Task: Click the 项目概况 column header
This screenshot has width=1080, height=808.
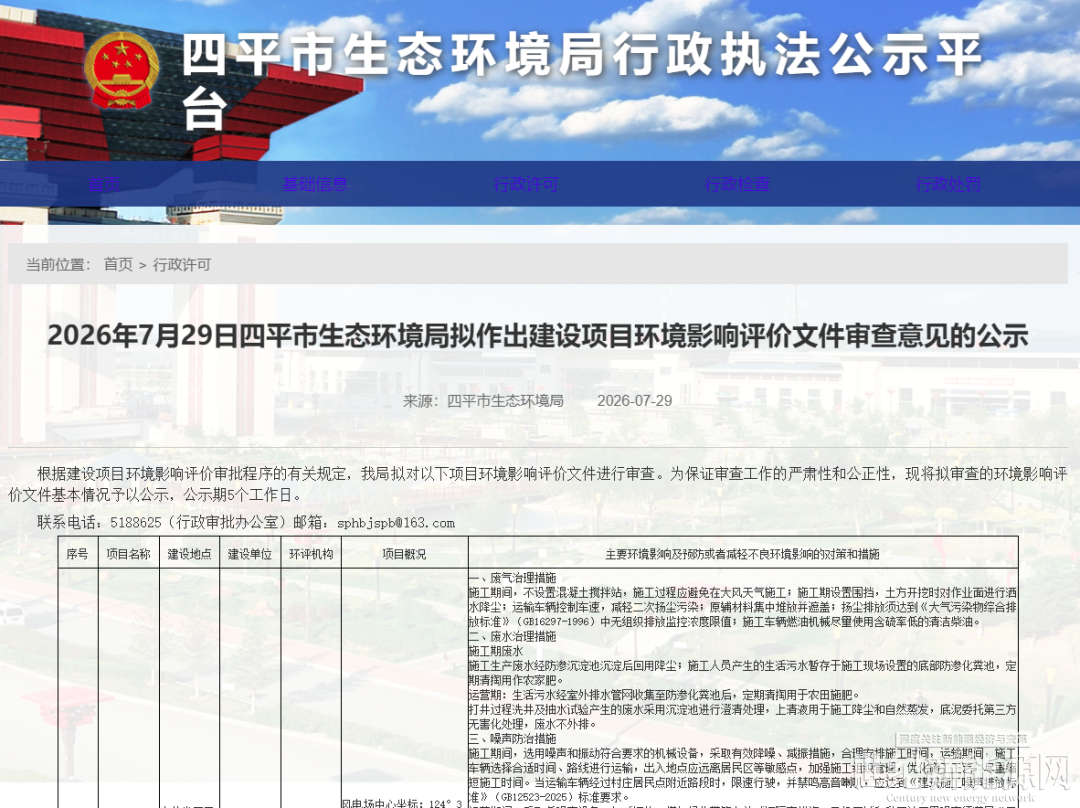Action: (x=404, y=554)
